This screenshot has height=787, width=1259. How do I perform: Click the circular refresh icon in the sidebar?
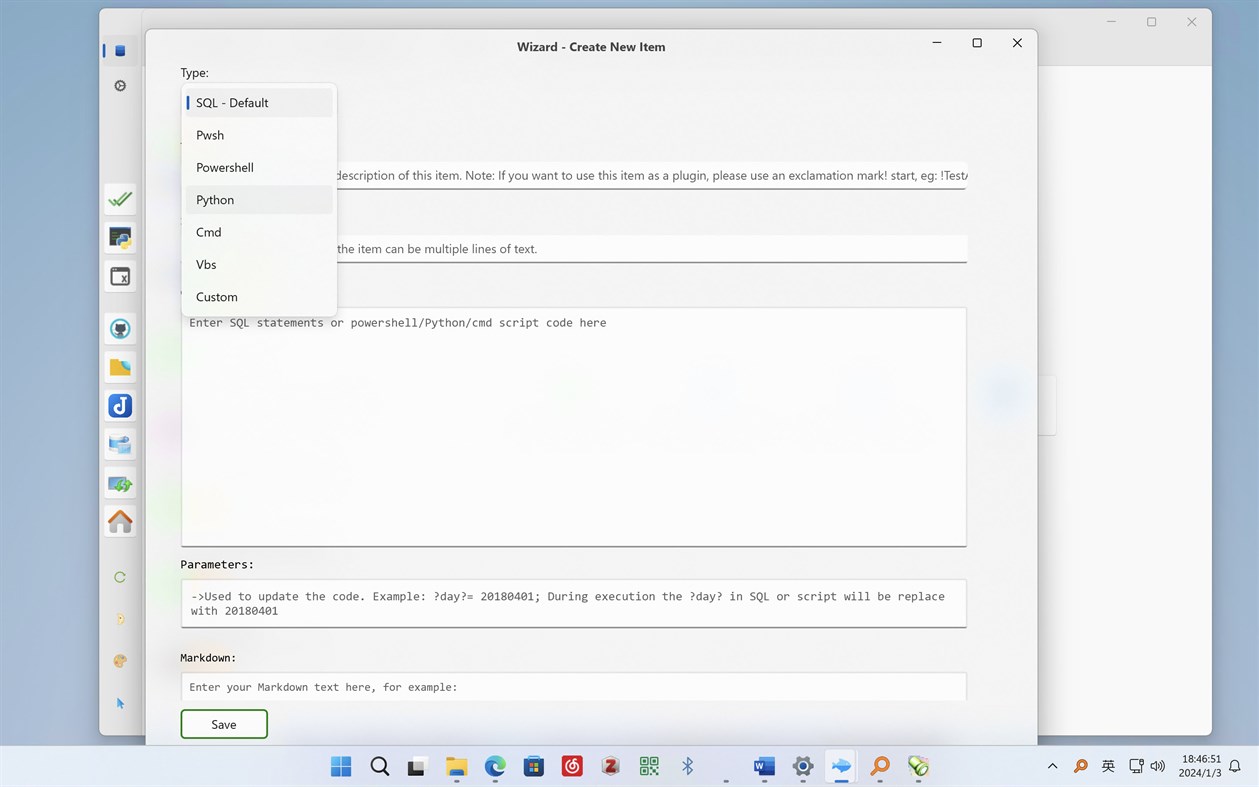click(x=120, y=577)
